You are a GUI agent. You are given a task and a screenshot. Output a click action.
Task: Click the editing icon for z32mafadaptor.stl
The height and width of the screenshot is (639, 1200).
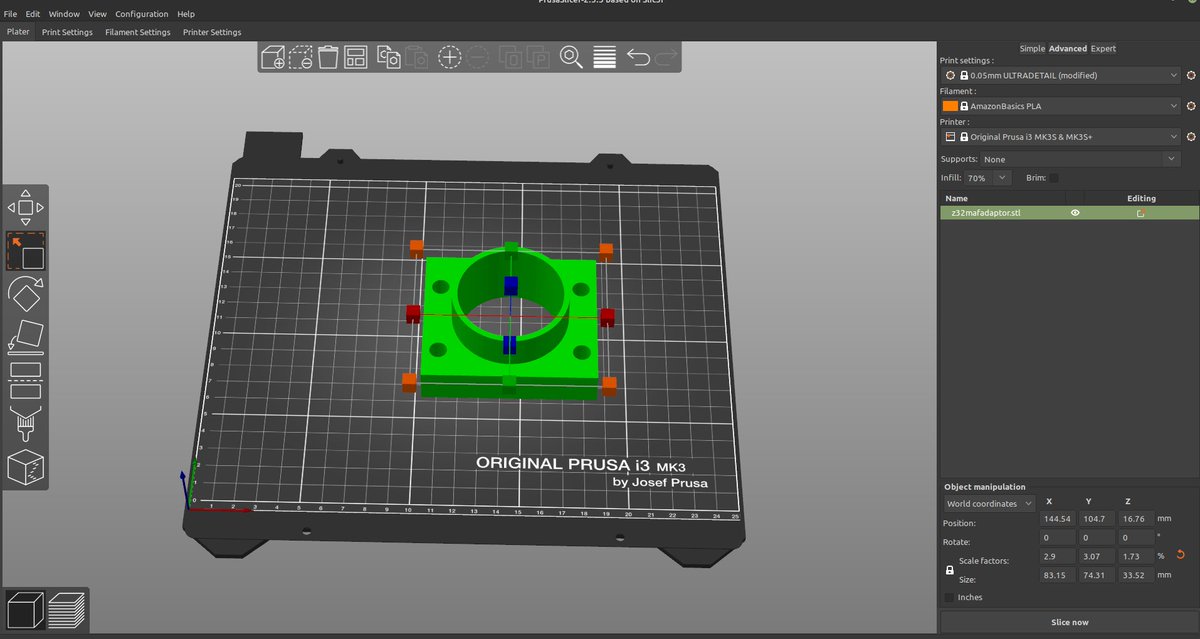1140,213
